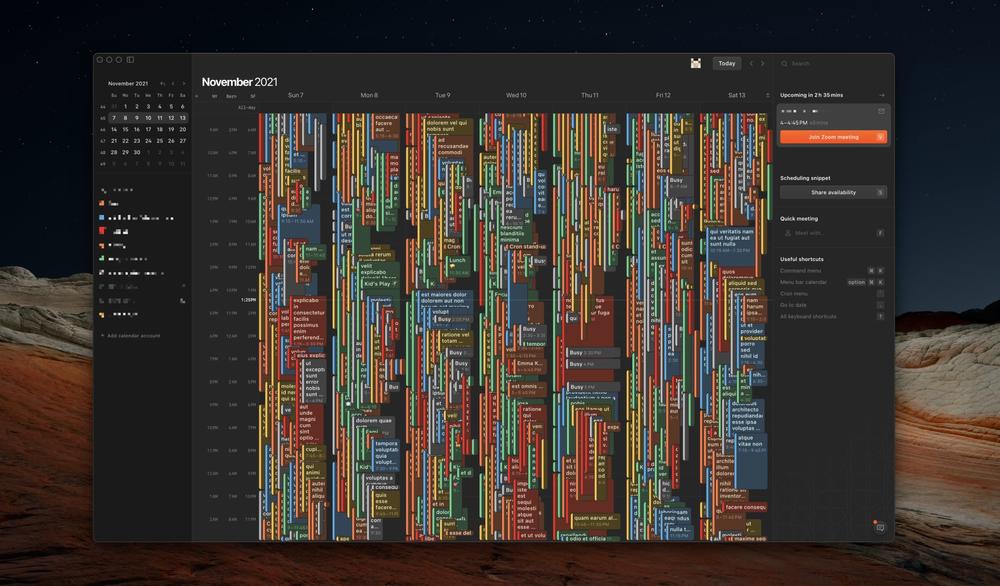Focus the Search field
Viewport: 1000px width, 586px height.
(835, 64)
